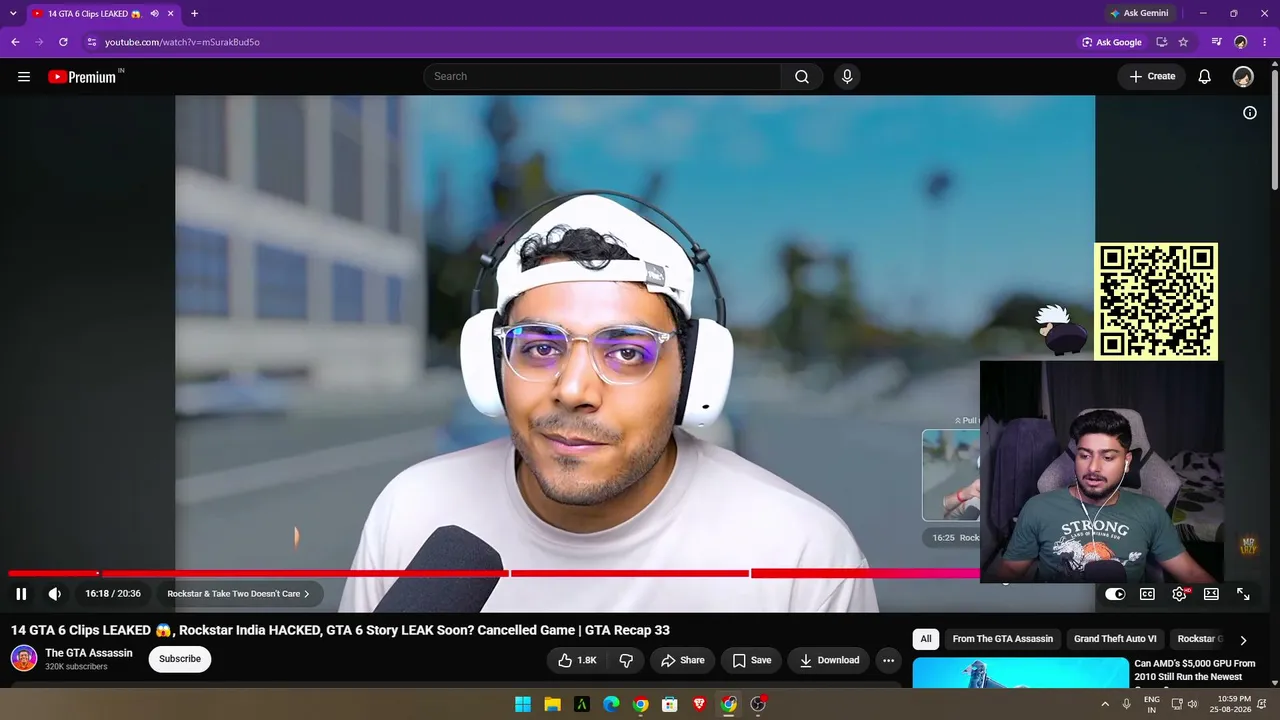
Task: Go back in browser history
Action: [x=15, y=42]
